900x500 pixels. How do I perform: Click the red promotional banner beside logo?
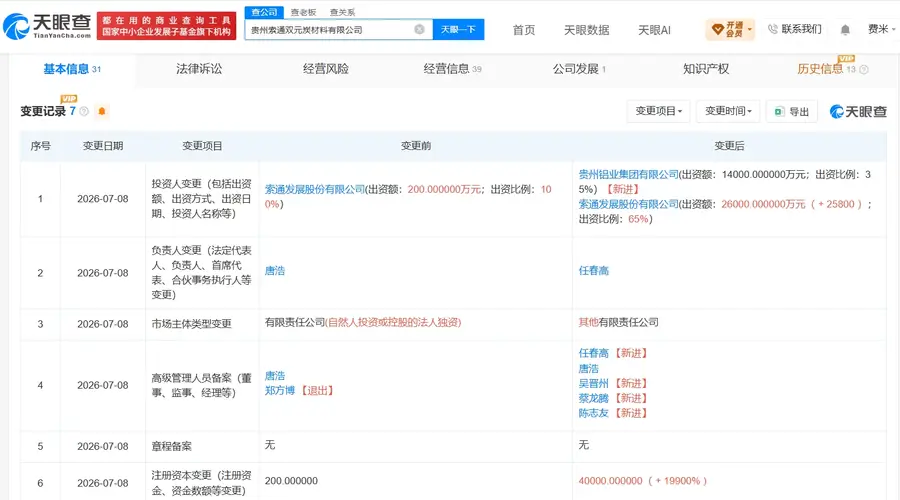click(x=166, y=26)
